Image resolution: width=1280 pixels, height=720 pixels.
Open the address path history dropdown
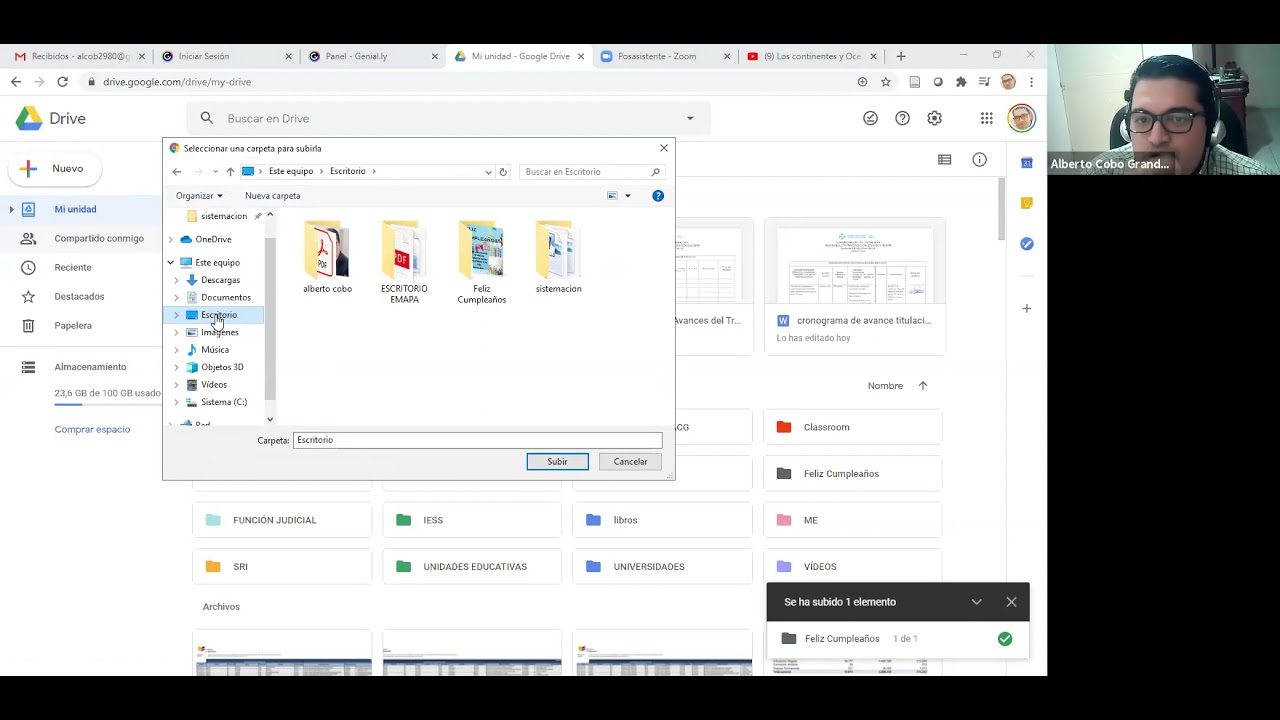pos(488,172)
